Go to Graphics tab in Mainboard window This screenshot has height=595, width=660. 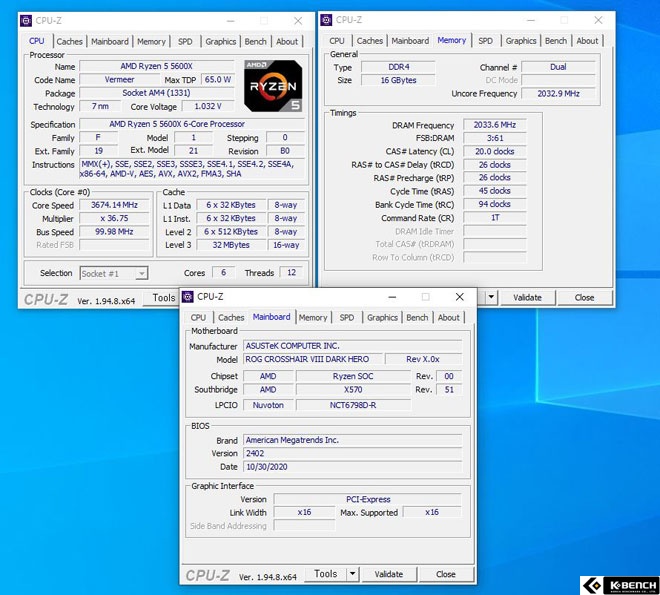tap(382, 318)
